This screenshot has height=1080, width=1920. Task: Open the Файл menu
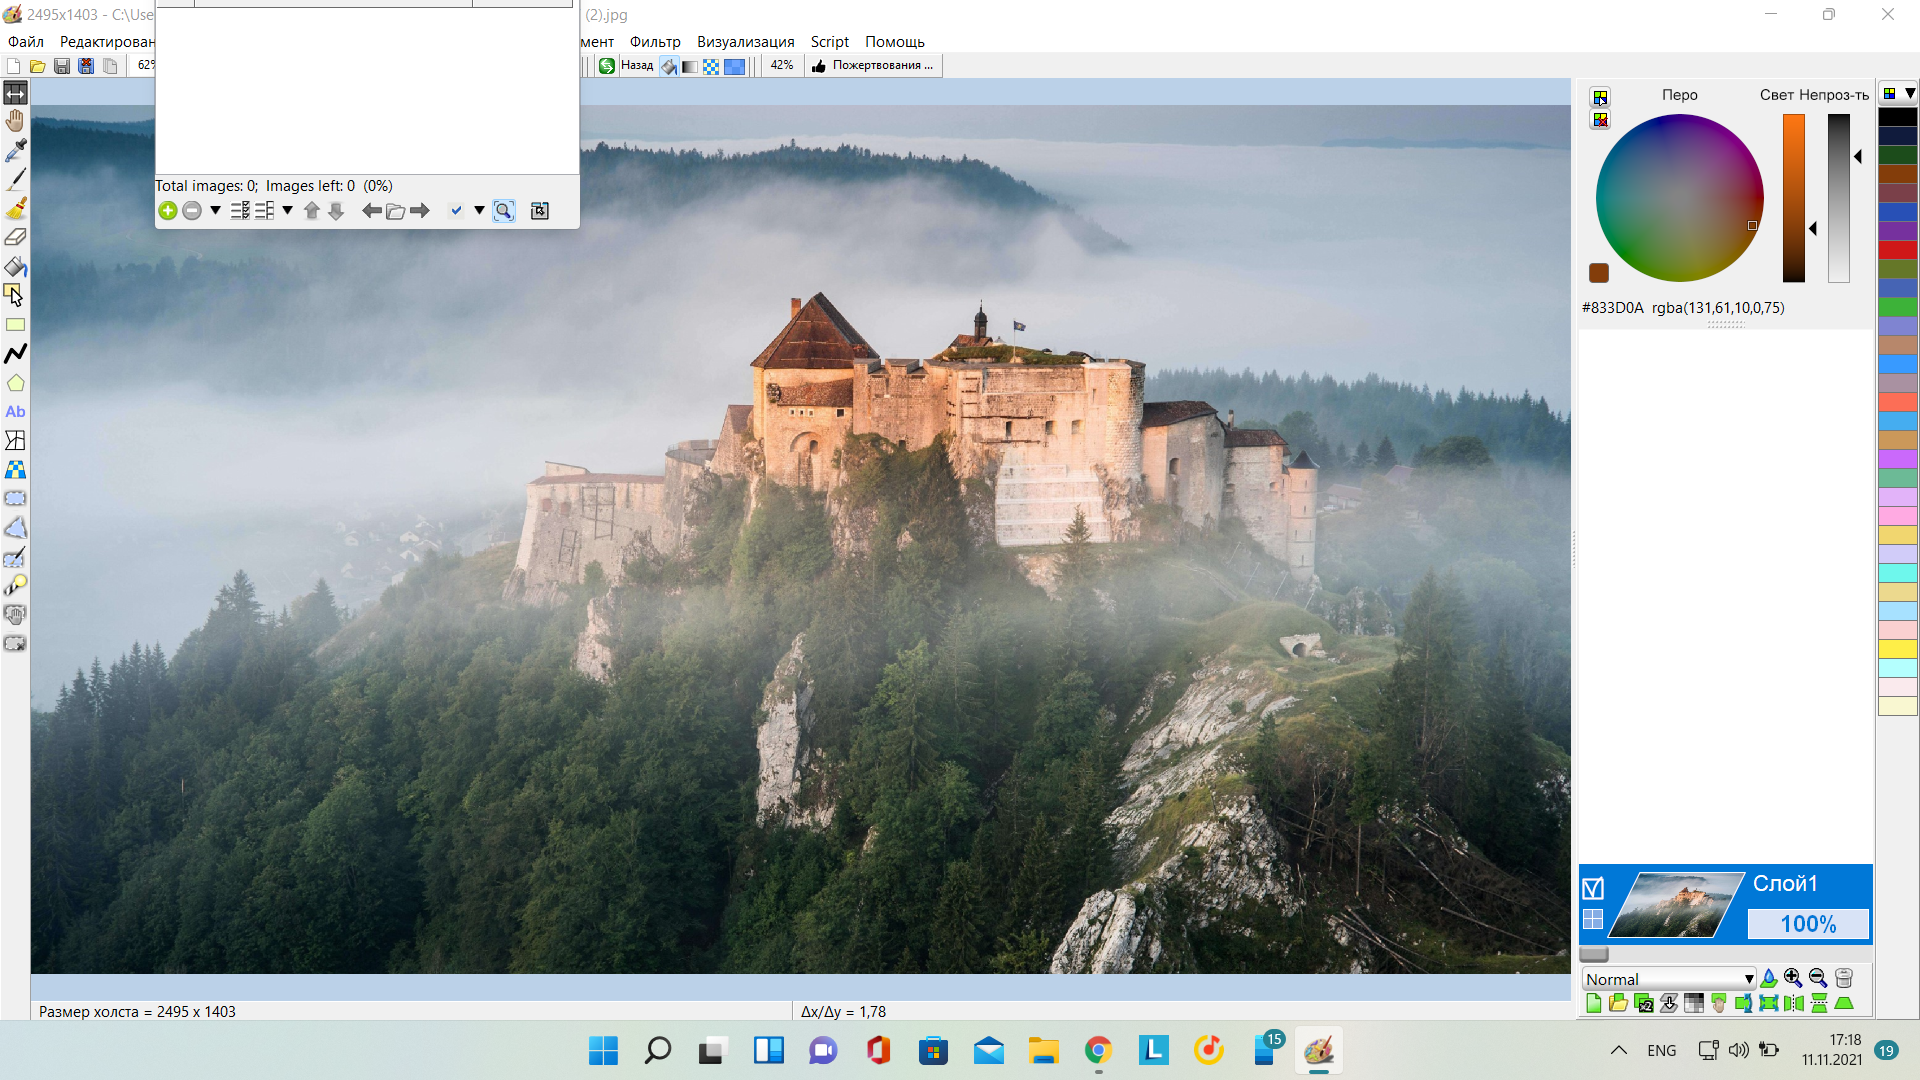(x=26, y=41)
